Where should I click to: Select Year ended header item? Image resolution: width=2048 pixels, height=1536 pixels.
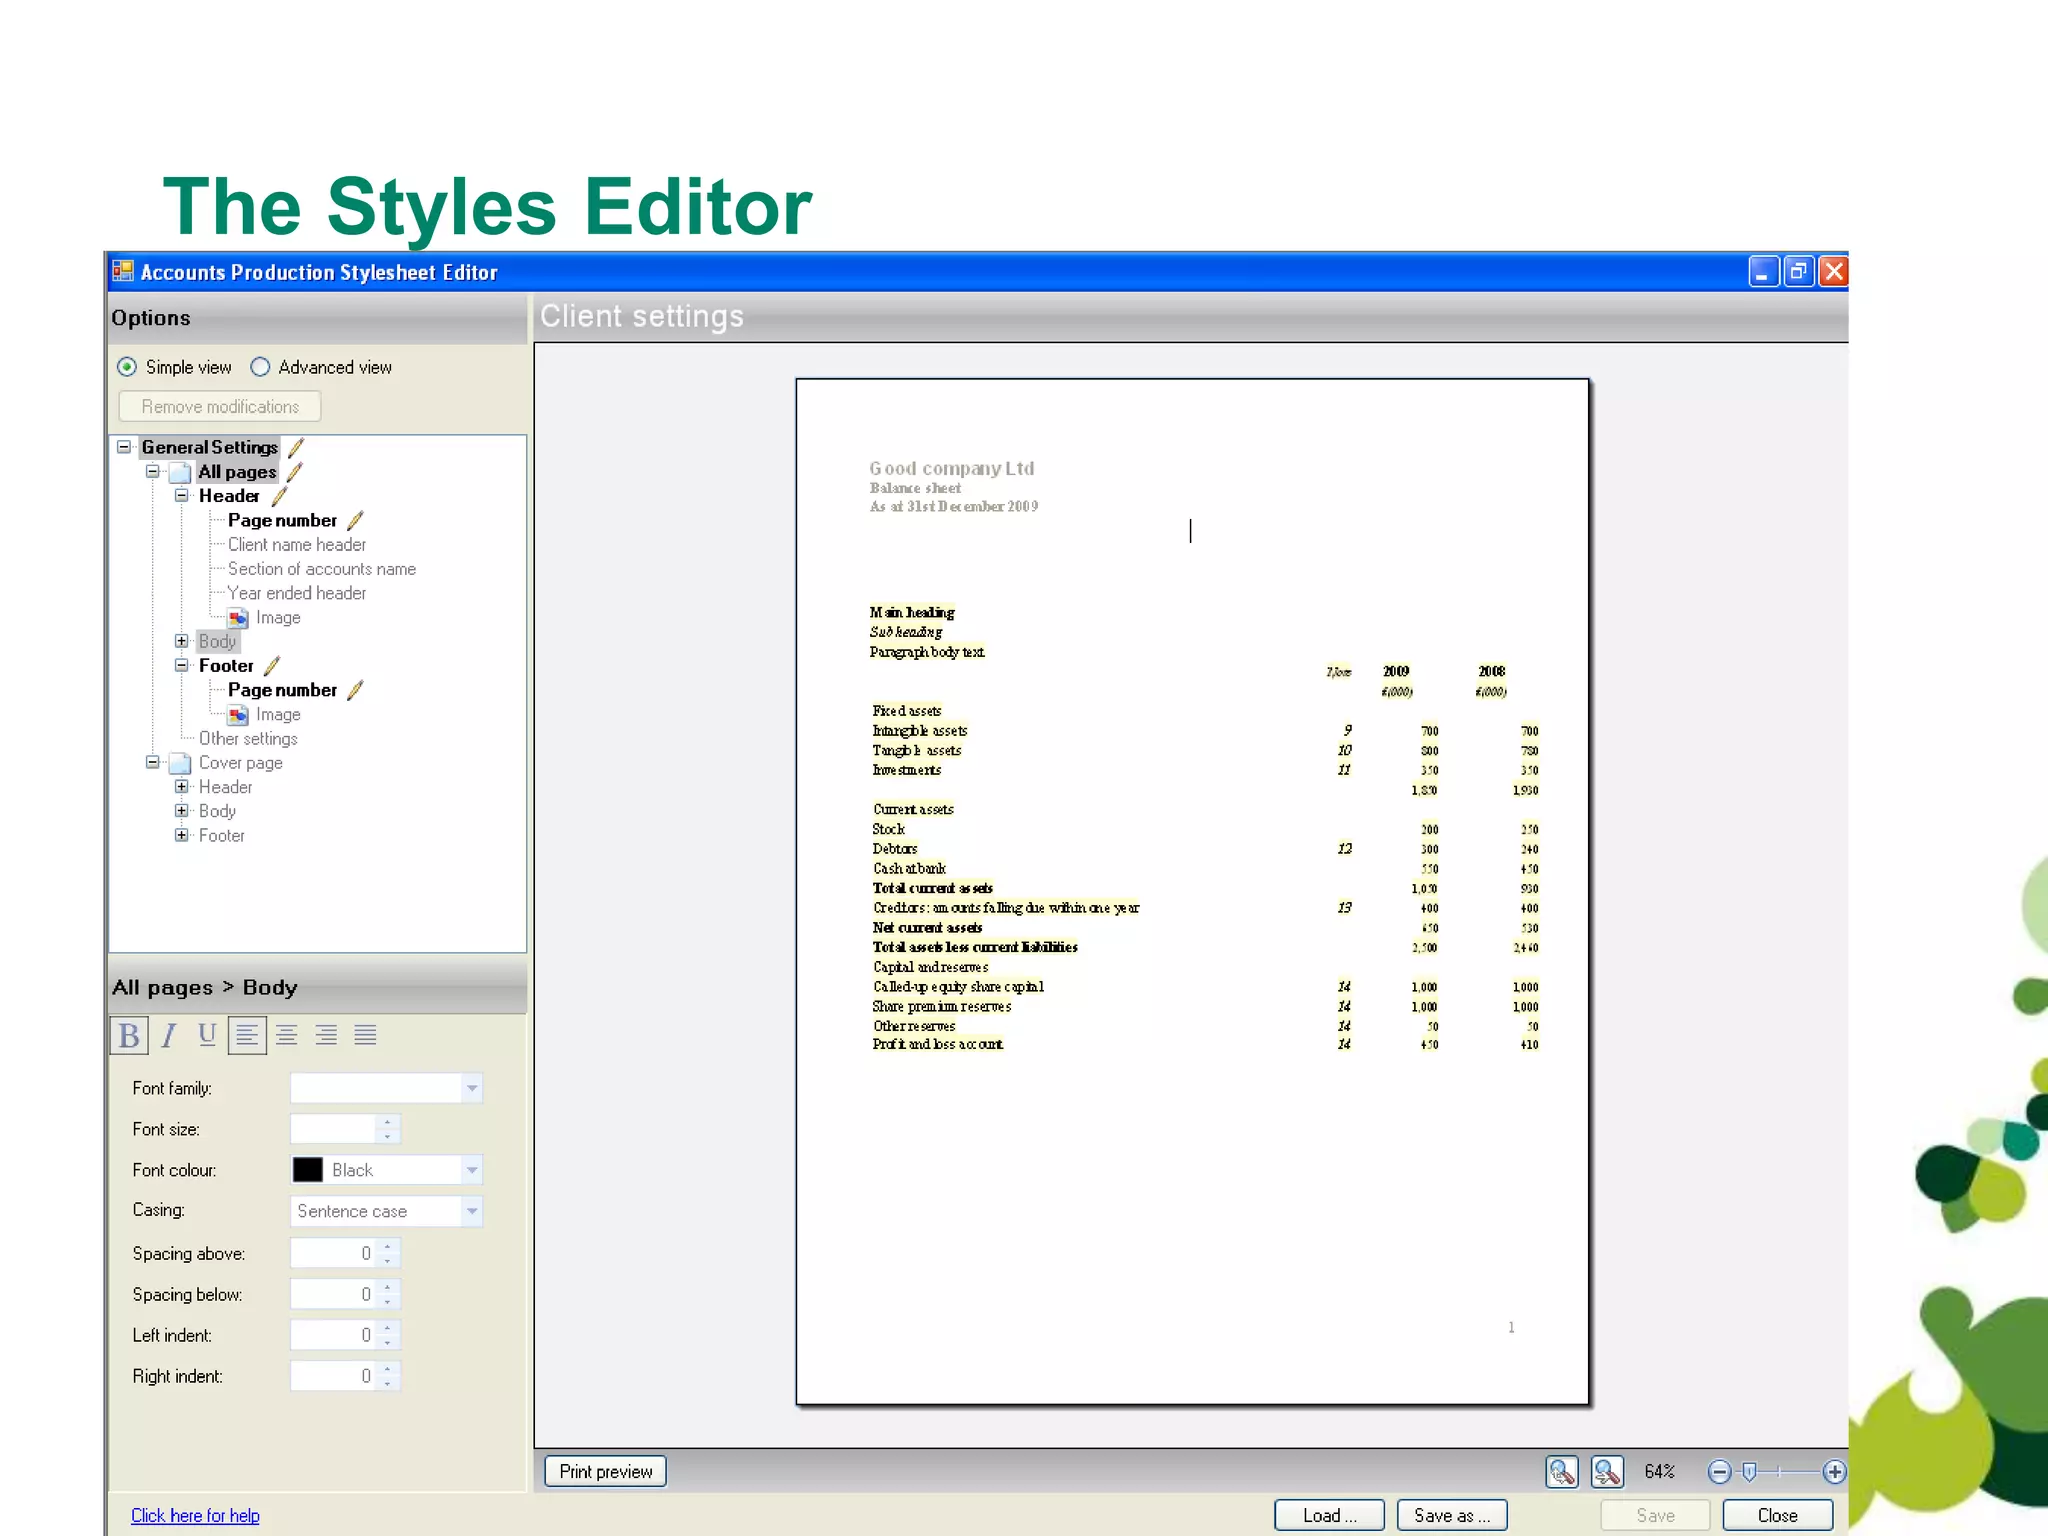point(297,593)
